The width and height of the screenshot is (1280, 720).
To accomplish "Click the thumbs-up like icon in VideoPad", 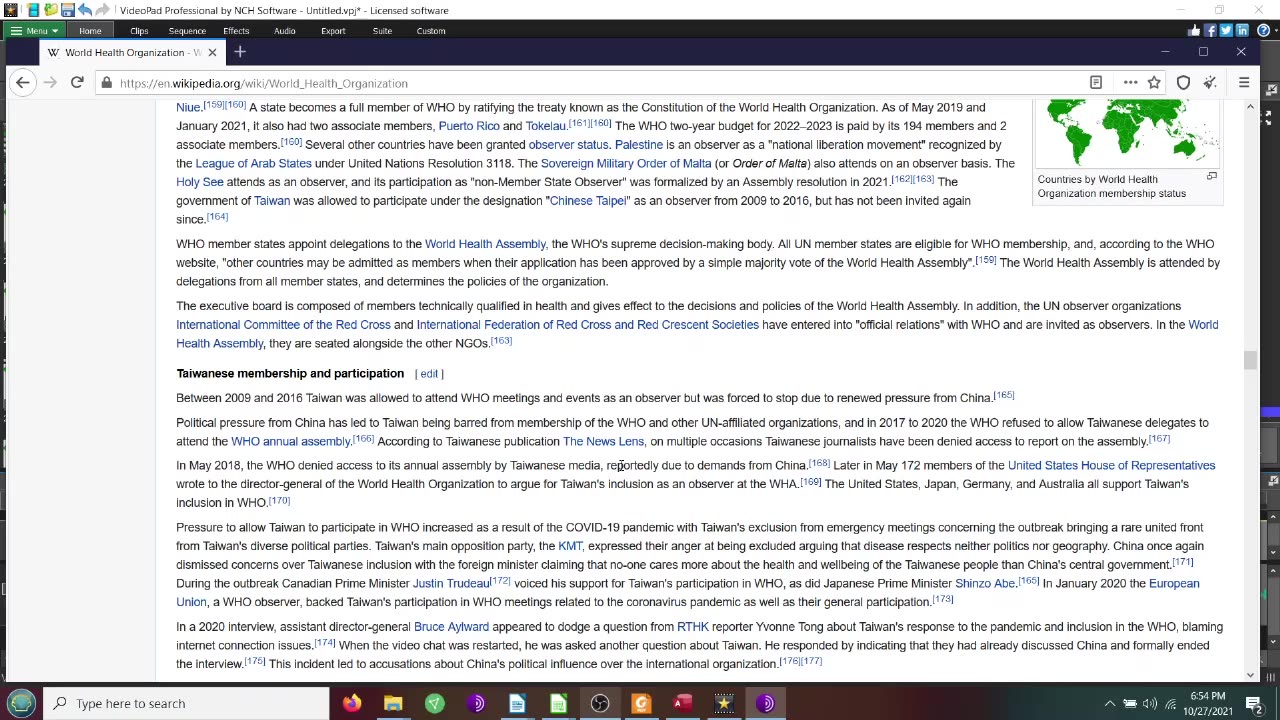I will click(x=1194, y=31).
